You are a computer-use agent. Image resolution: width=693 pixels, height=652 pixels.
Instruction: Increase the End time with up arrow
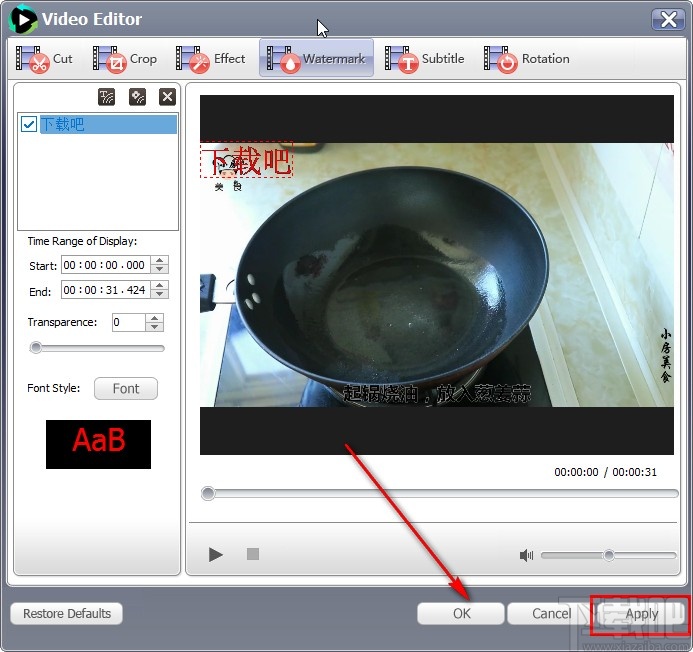click(160, 285)
